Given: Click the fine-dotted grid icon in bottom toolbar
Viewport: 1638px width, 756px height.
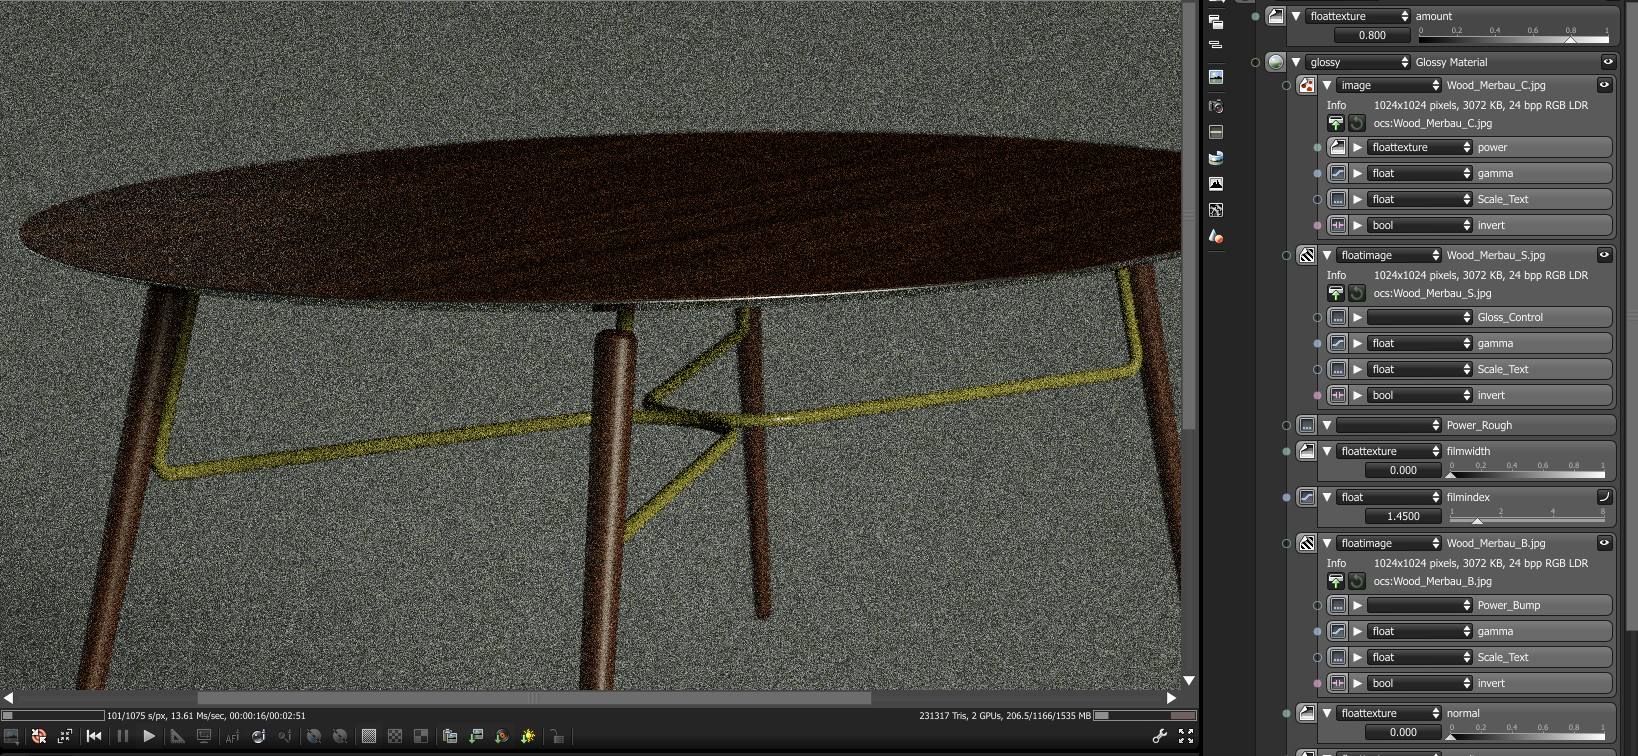Looking at the screenshot, I should pos(369,736).
